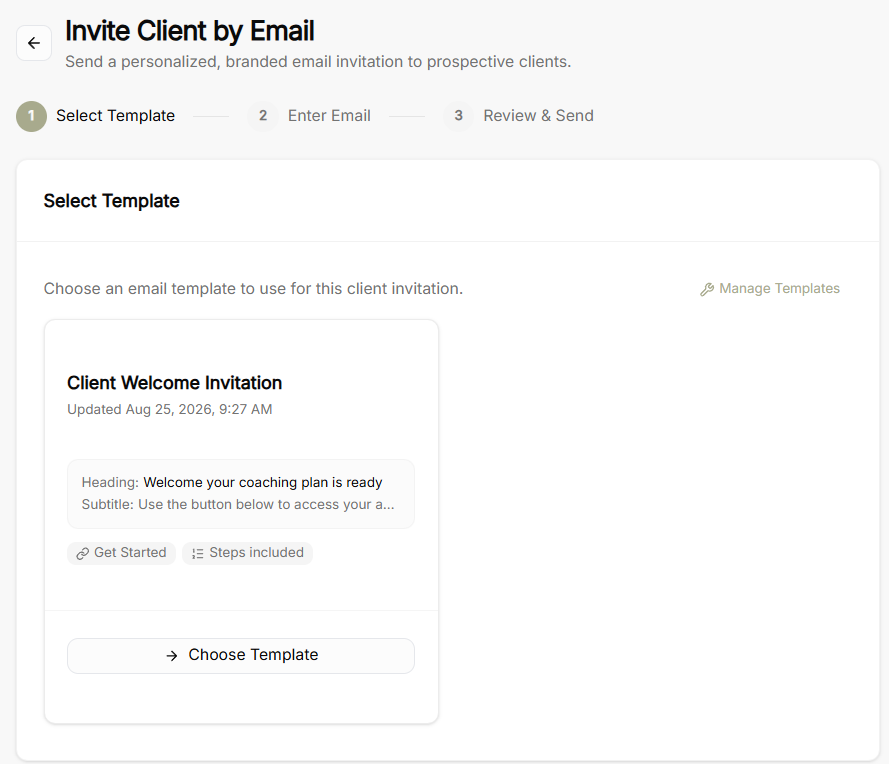The image size is (889, 764).
Task: Click the wrench icon beside Manage Templates
Action: [706, 289]
